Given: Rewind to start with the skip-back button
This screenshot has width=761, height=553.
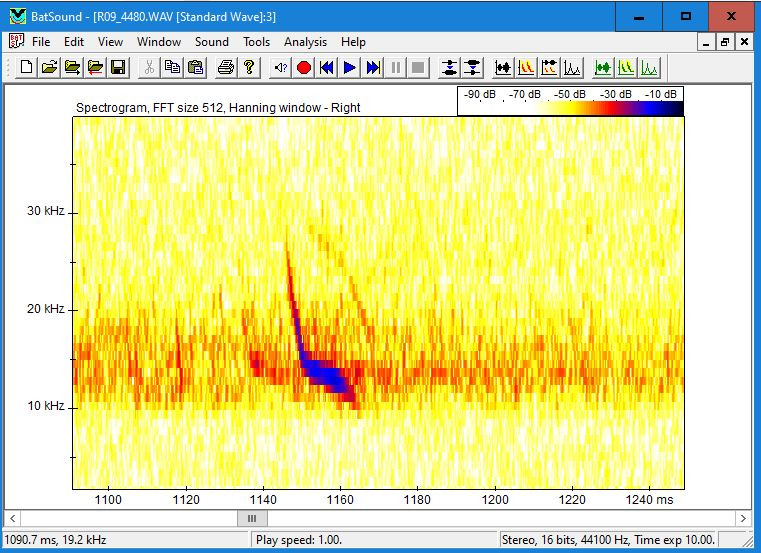Looking at the screenshot, I should click(x=327, y=67).
